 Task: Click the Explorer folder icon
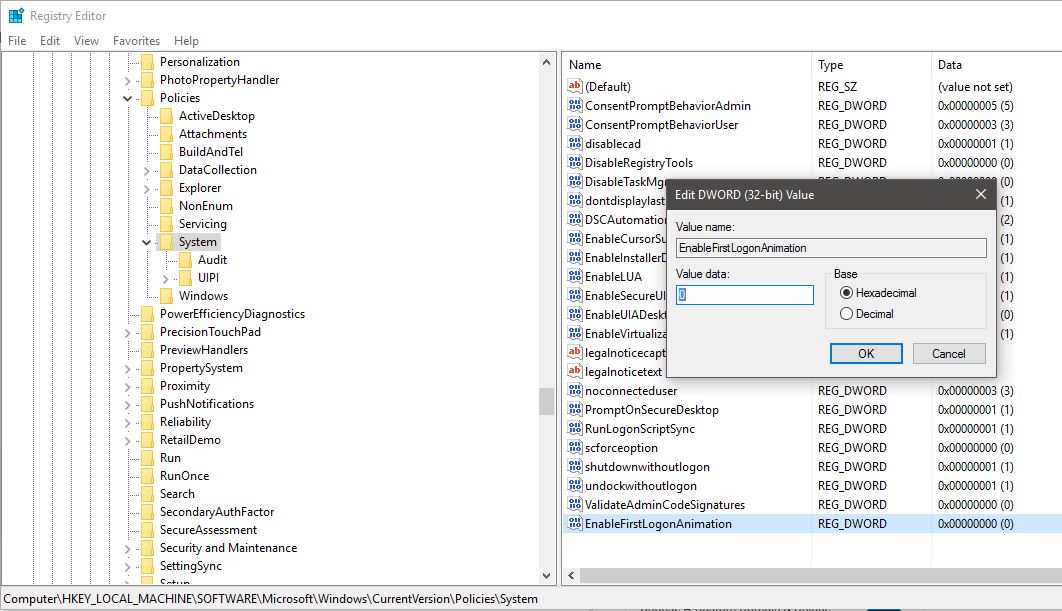[166, 188]
